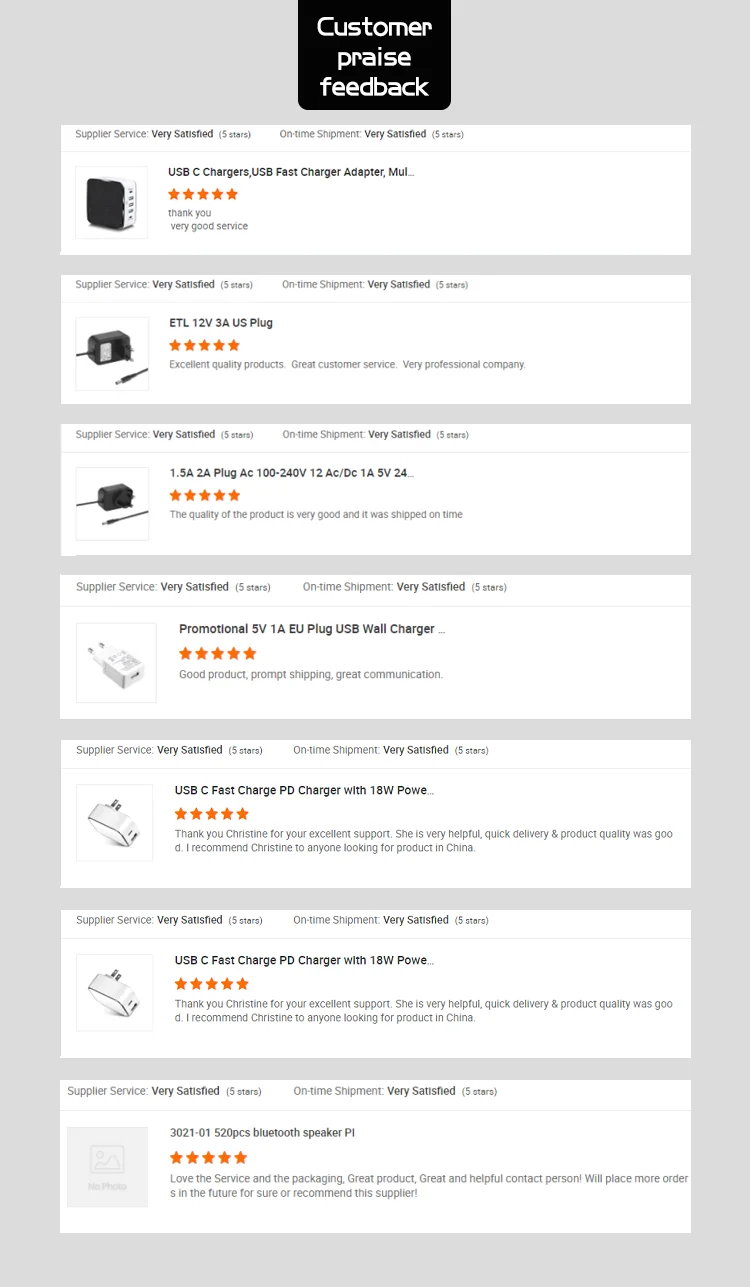Open the first USB C Fast Charge PD Charger title
Image resolution: width=750 pixels, height=1287 pixels.
pyautogui.click(x=304, y=790)
